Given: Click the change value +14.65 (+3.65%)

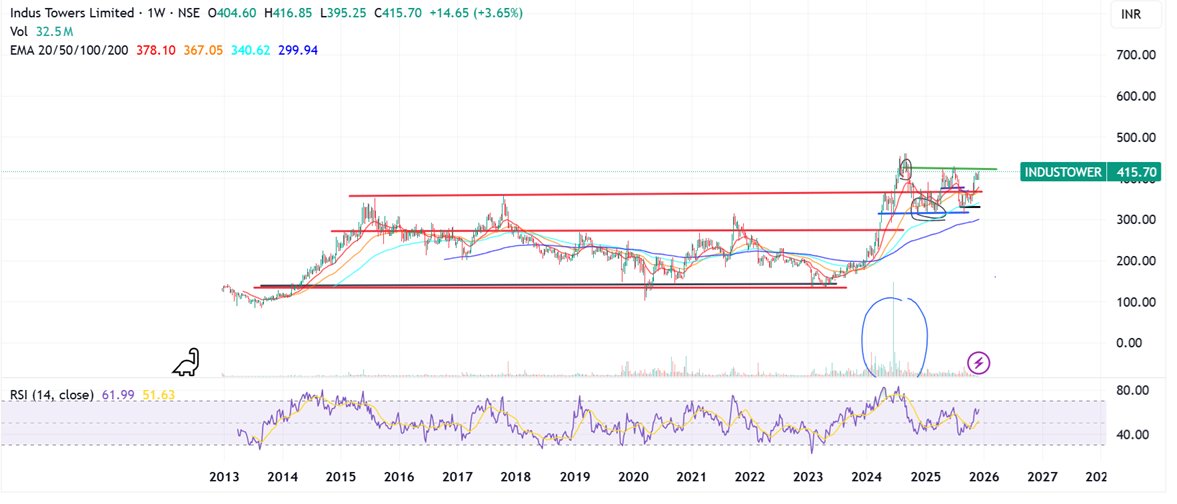Looking at the screenshot, I should coord(477,14).
